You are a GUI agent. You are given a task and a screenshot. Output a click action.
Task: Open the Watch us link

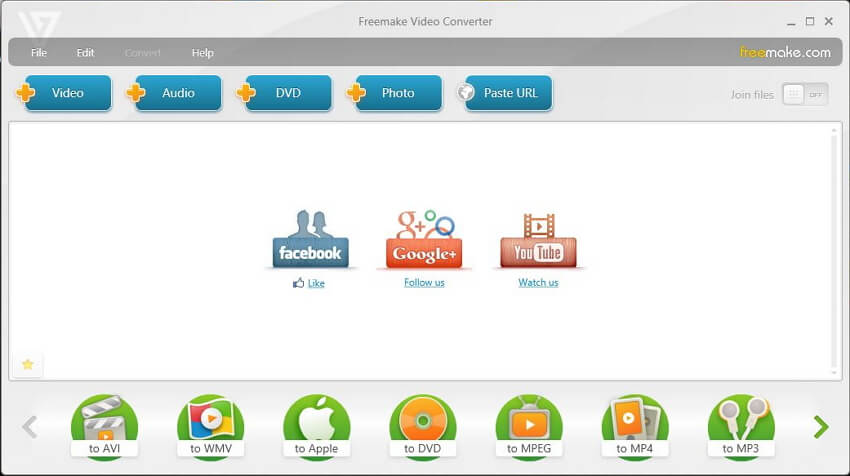[538, 282]
